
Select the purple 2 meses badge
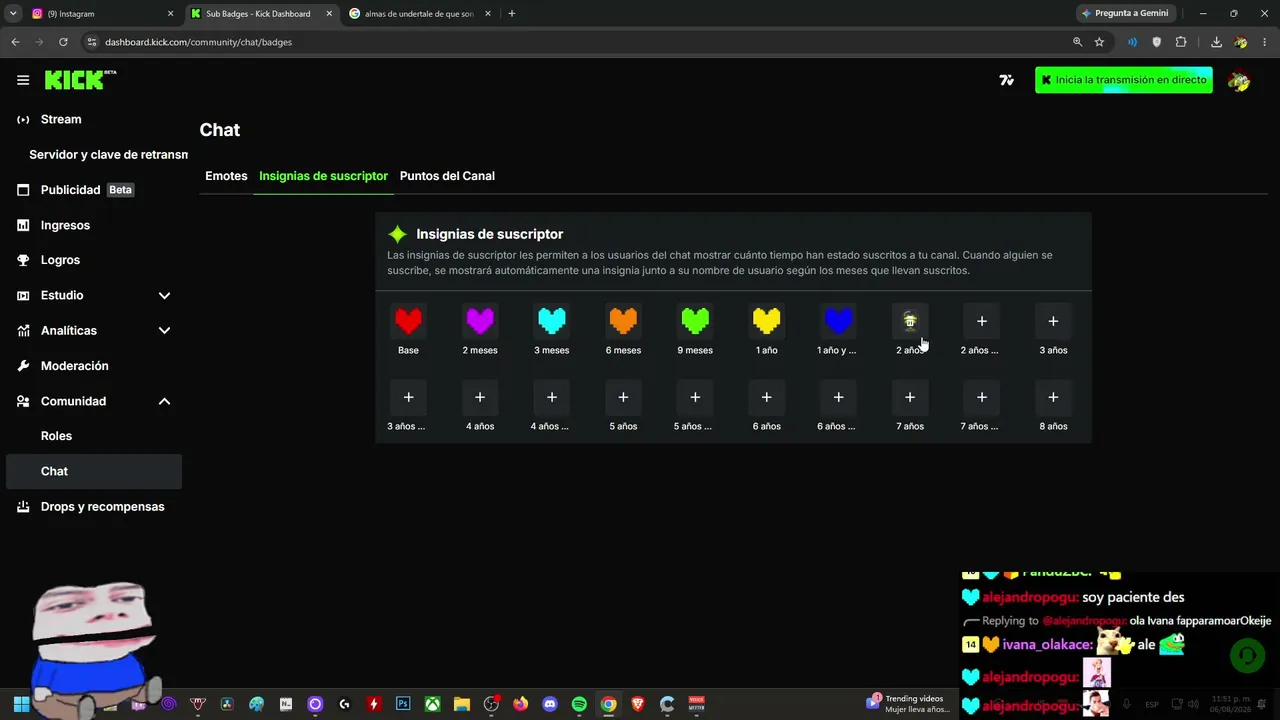pyautogui.click(x=480, y=321)
